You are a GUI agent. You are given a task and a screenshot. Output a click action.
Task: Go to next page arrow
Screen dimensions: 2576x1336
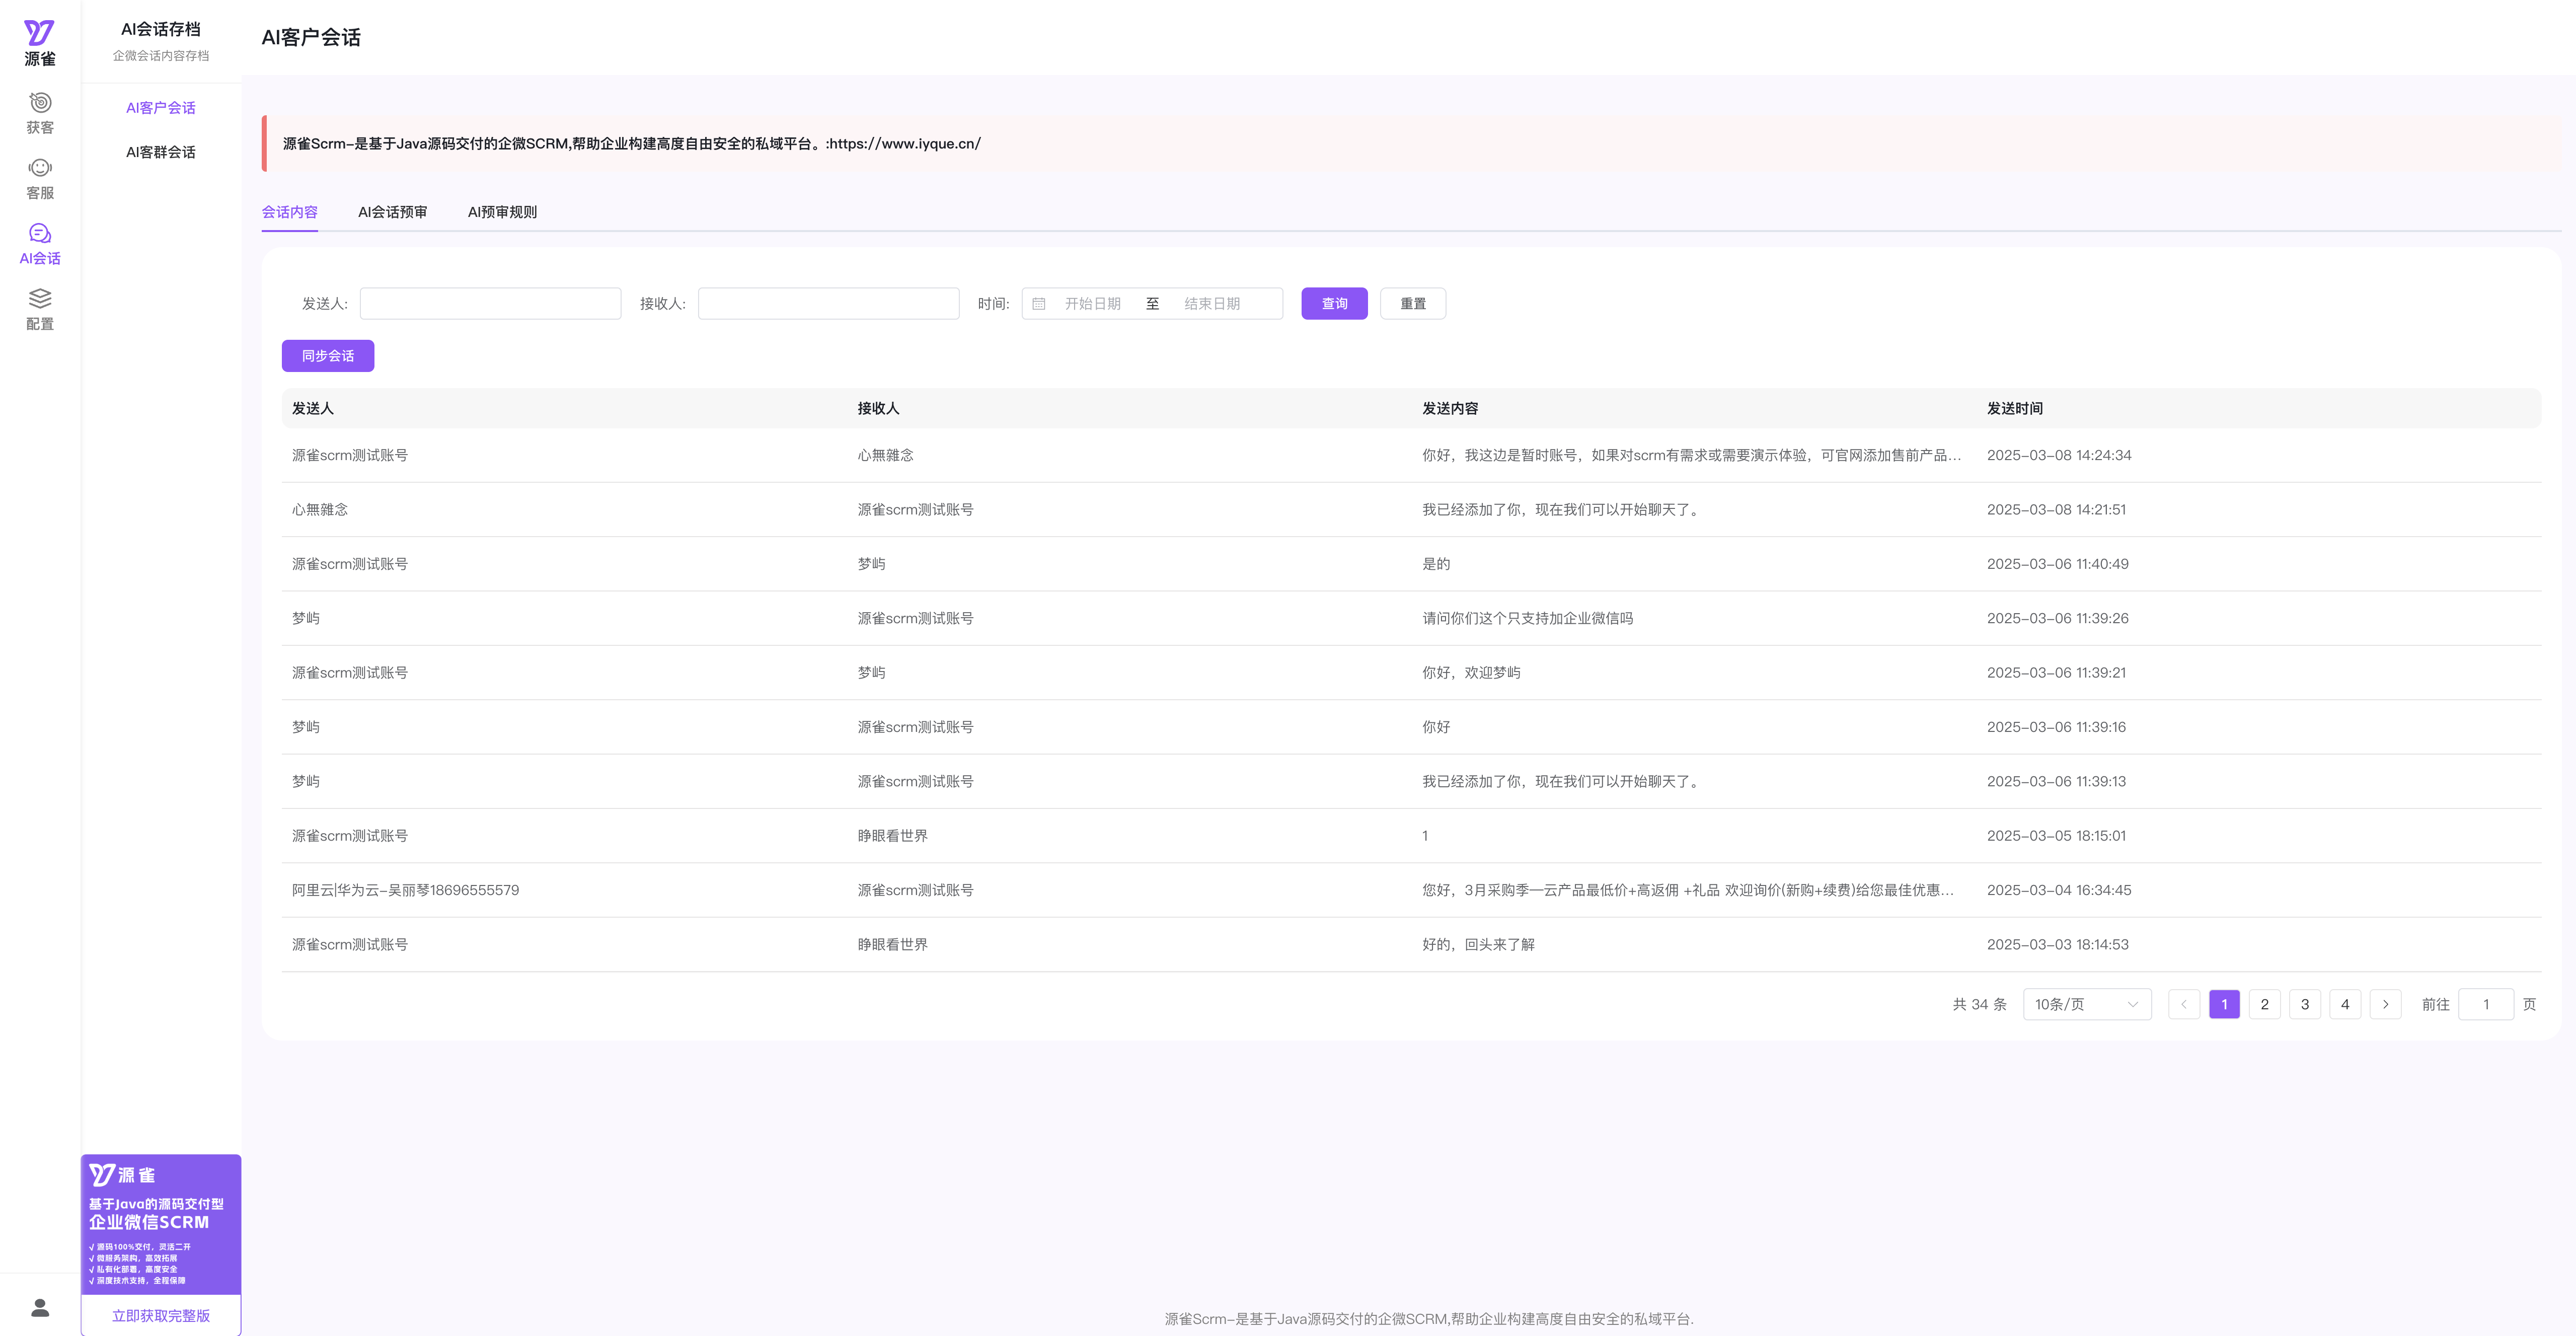coord(2385,1004)
